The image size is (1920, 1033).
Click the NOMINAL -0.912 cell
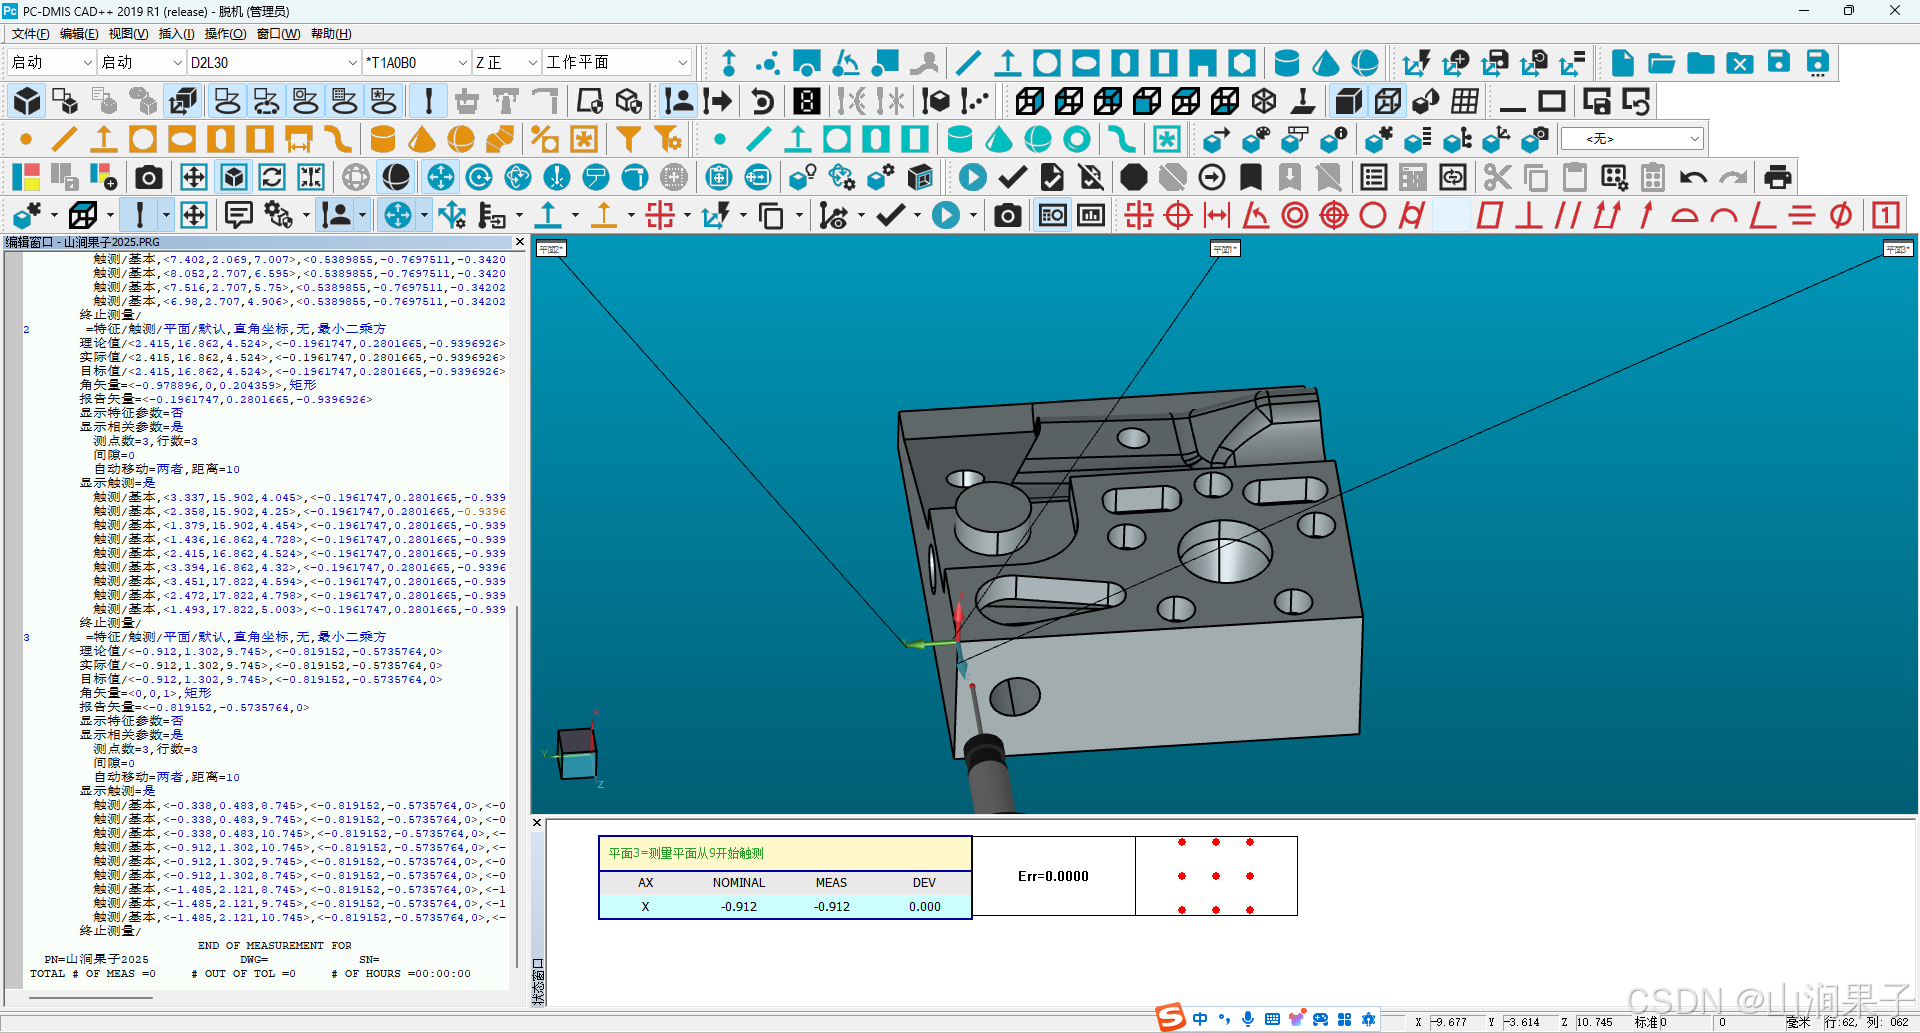click(x=739, y=907)
